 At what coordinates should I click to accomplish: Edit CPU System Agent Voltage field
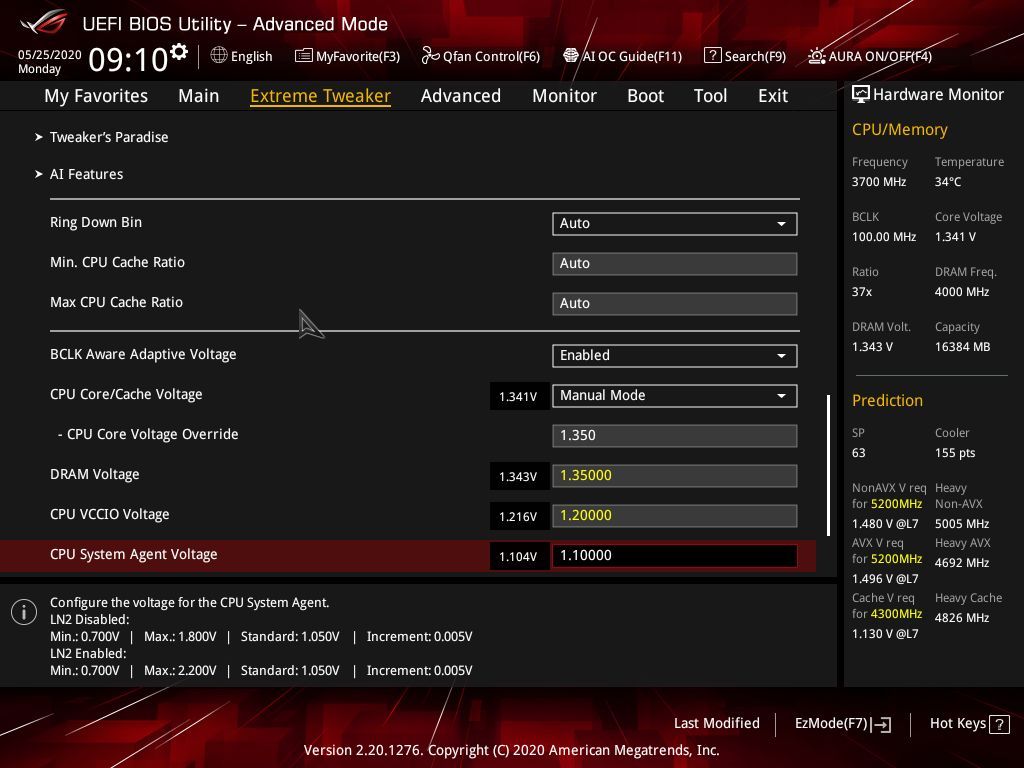675,555
